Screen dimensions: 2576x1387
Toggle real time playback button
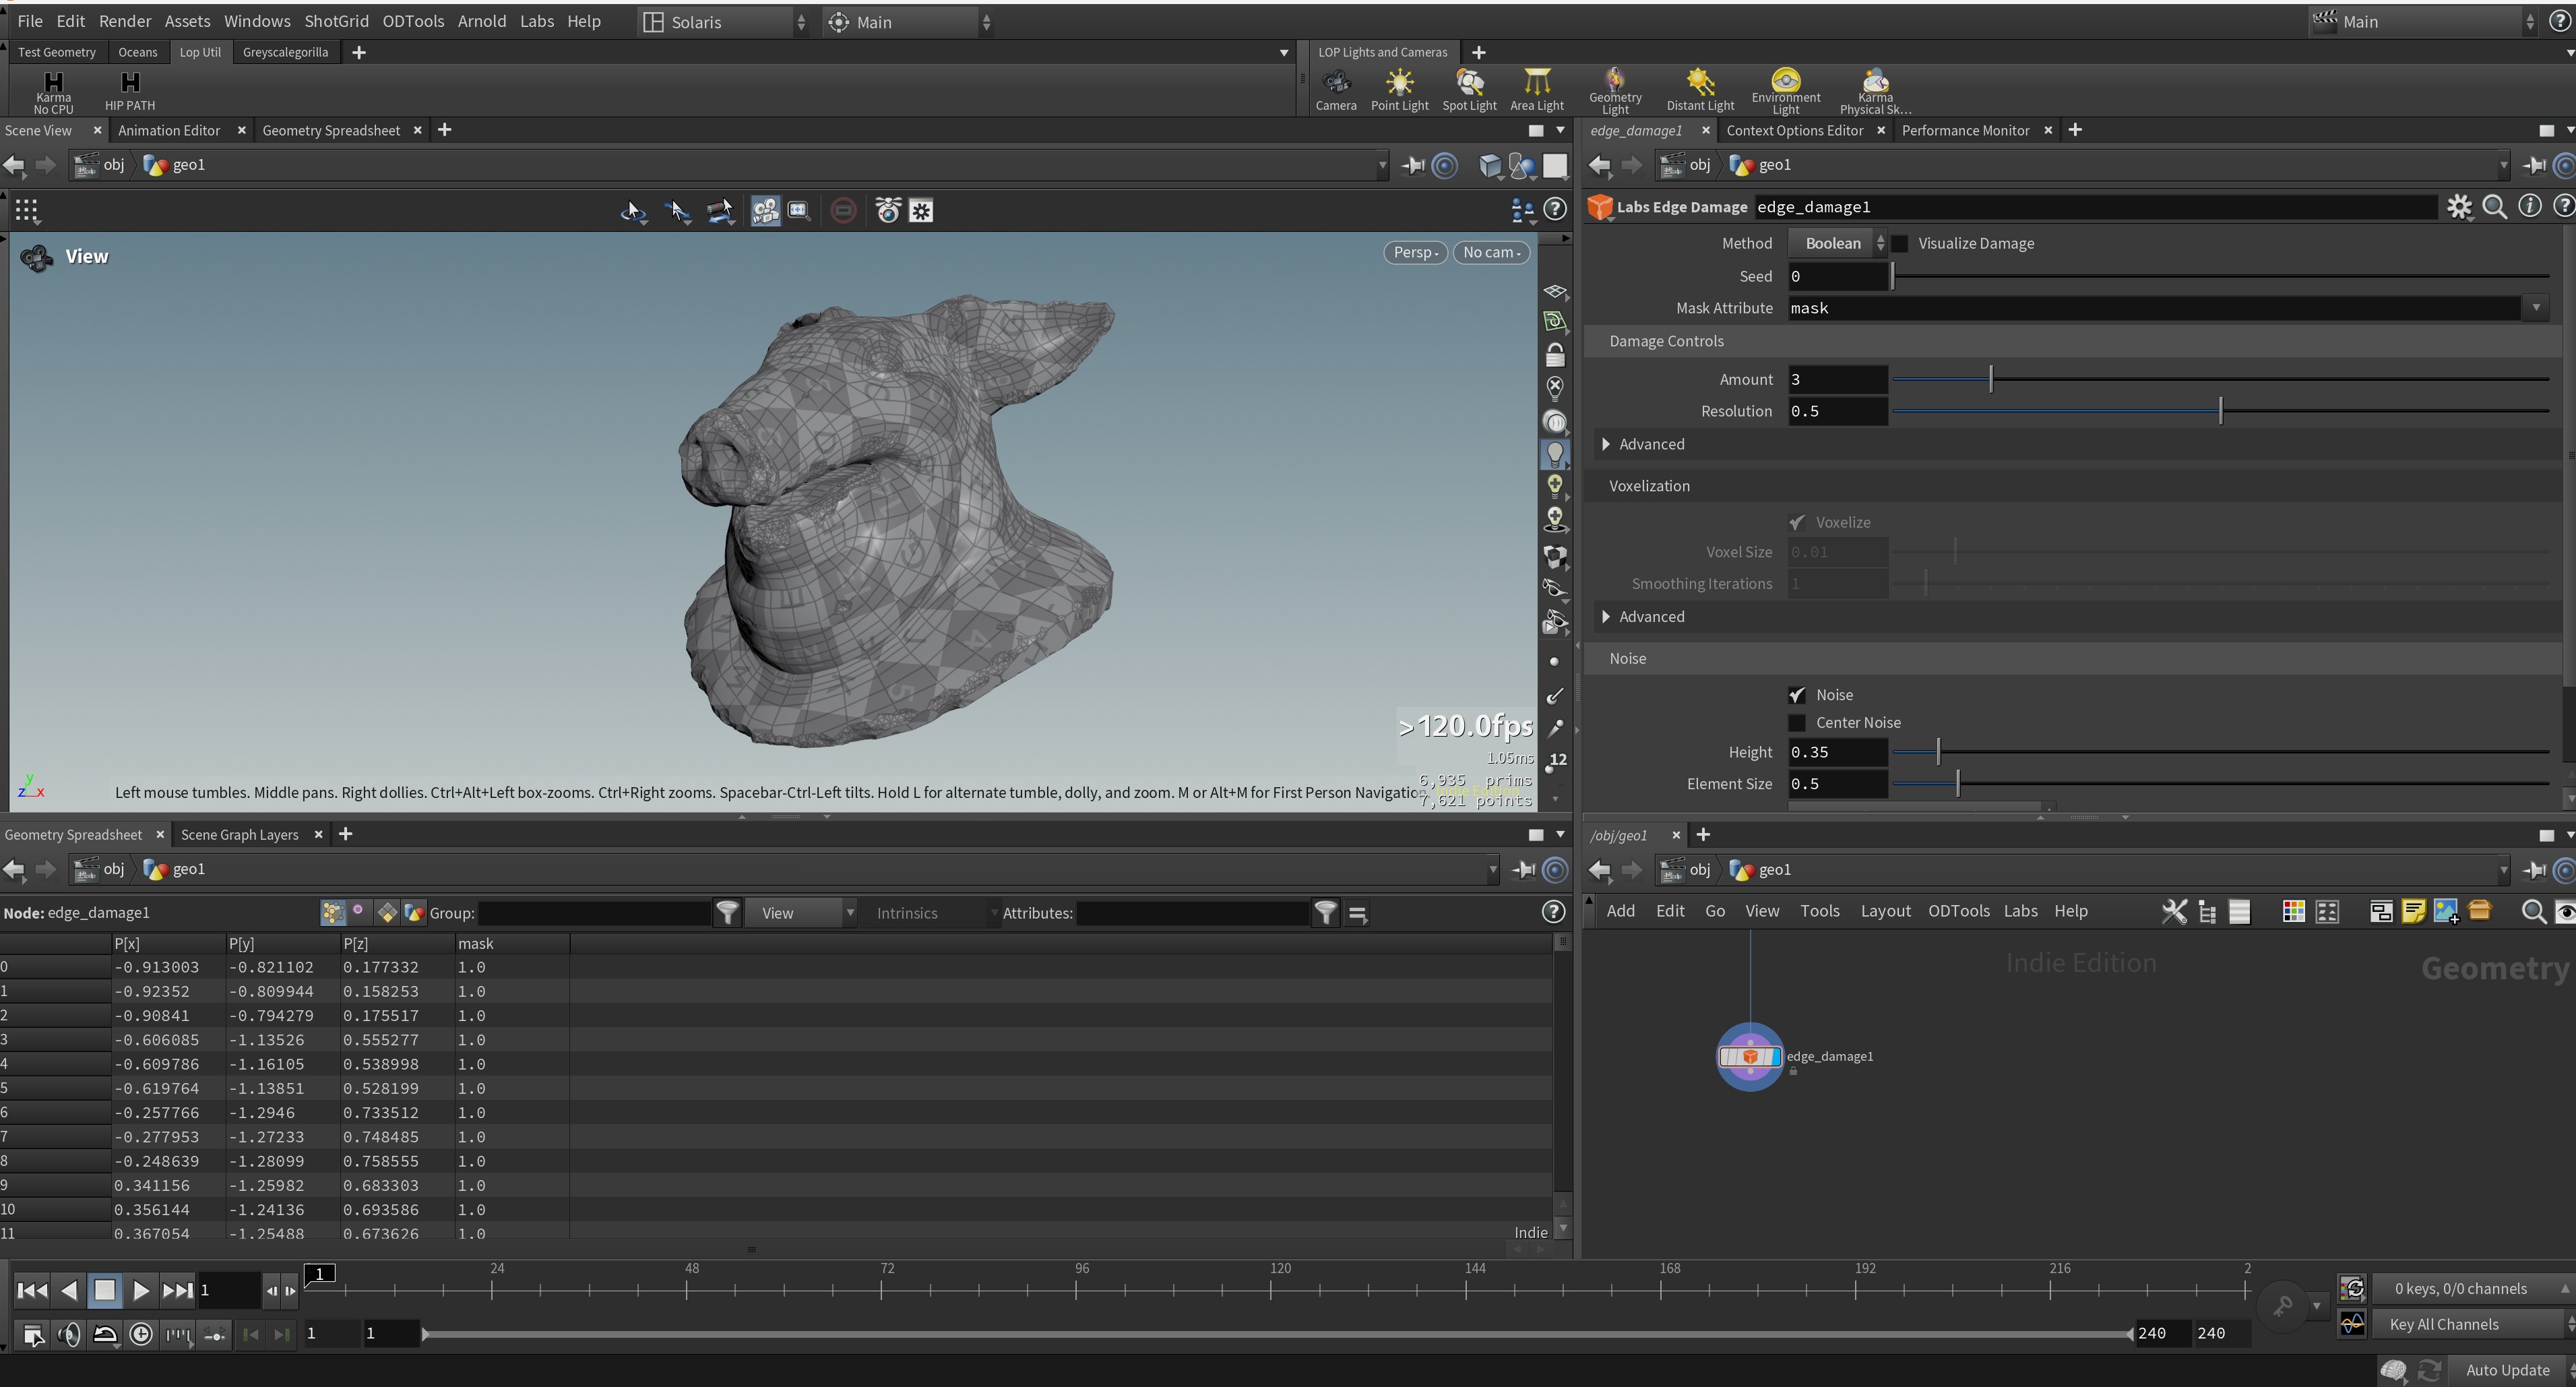(x=141, y=1334)
